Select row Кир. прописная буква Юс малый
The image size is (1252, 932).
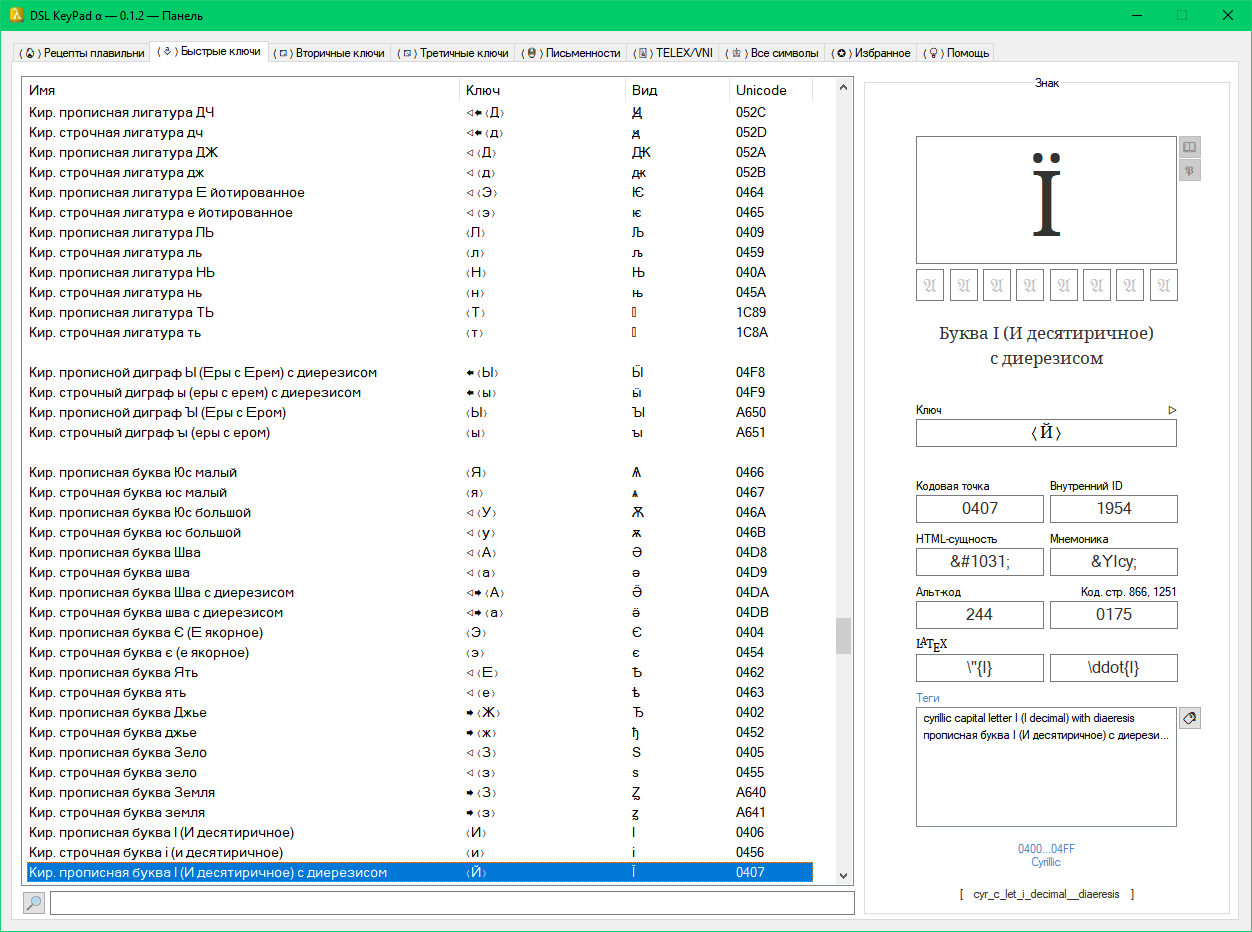tap(419, 472)
